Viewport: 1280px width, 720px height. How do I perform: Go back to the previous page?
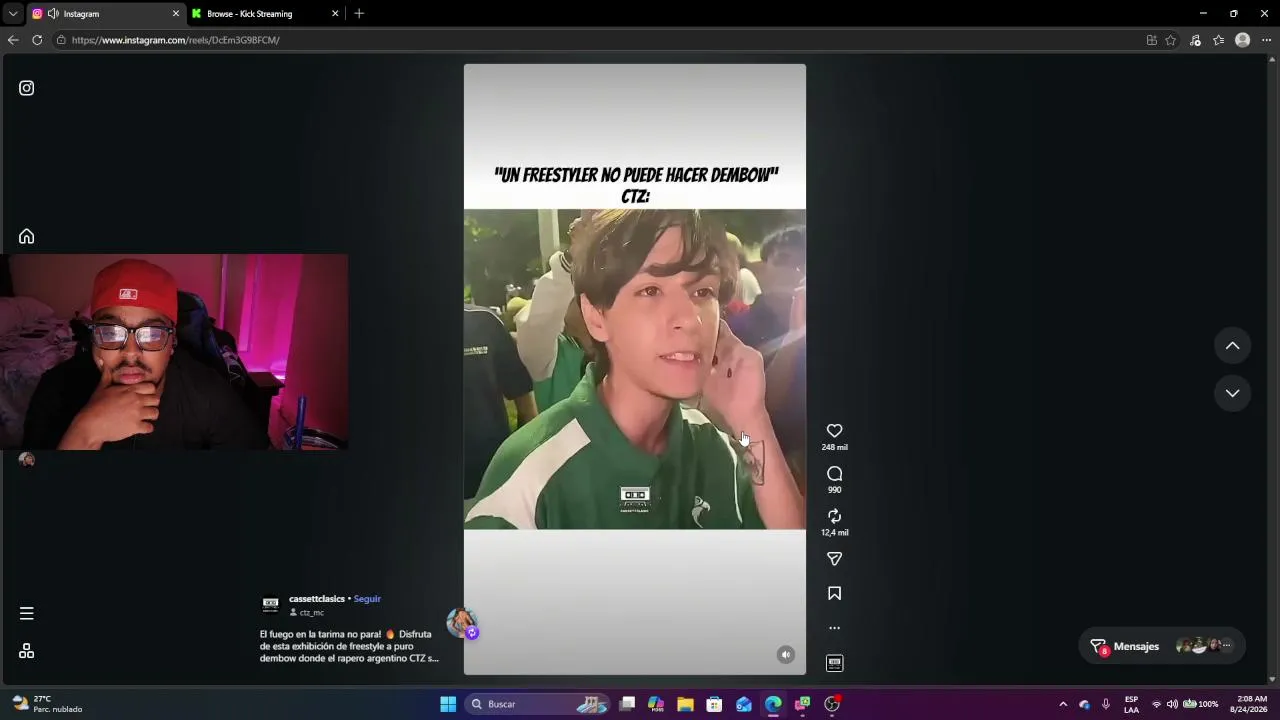coord(13,40)
